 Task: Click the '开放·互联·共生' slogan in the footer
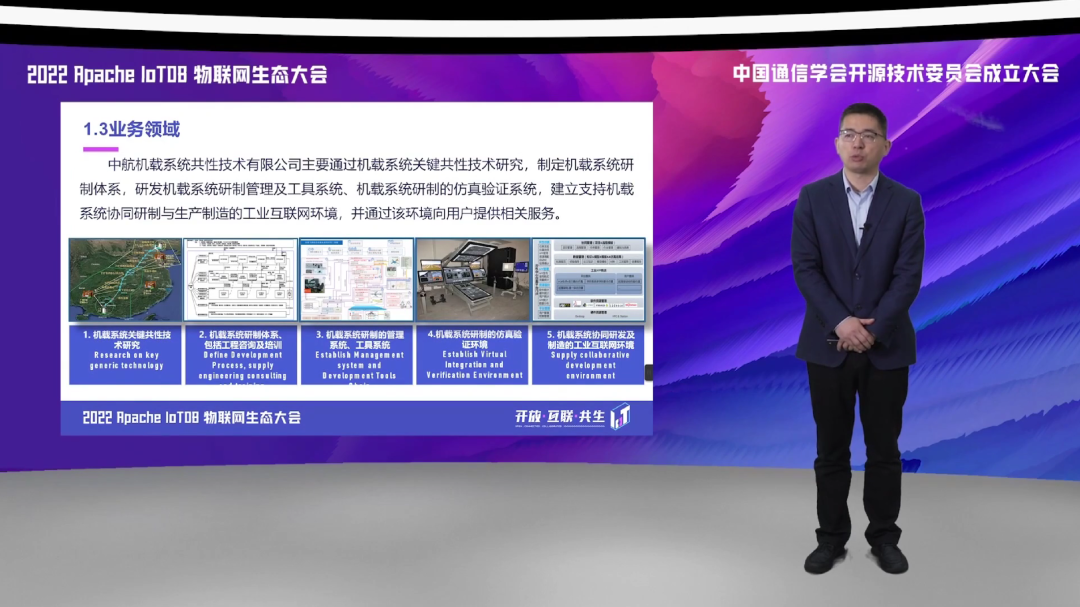pos(559,417)
